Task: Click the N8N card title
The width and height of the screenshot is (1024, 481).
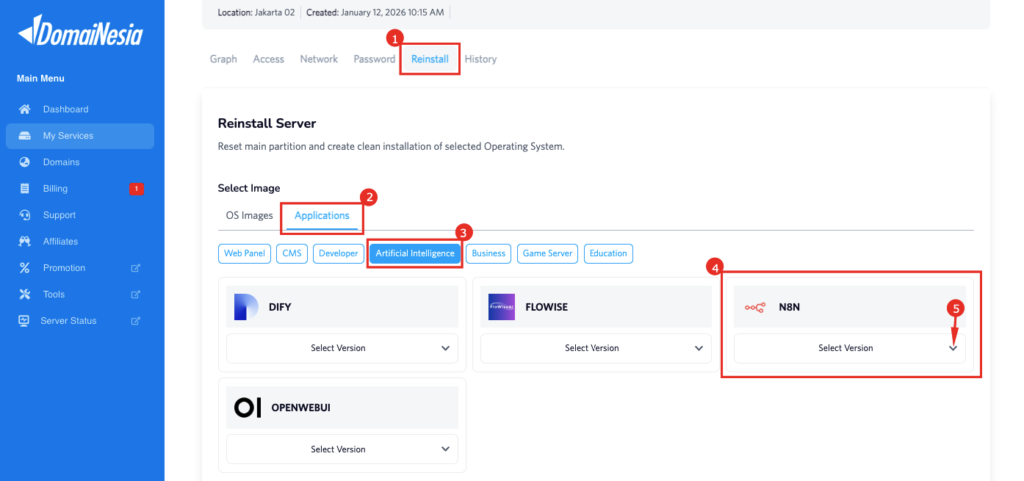Action: coord(790,307)
